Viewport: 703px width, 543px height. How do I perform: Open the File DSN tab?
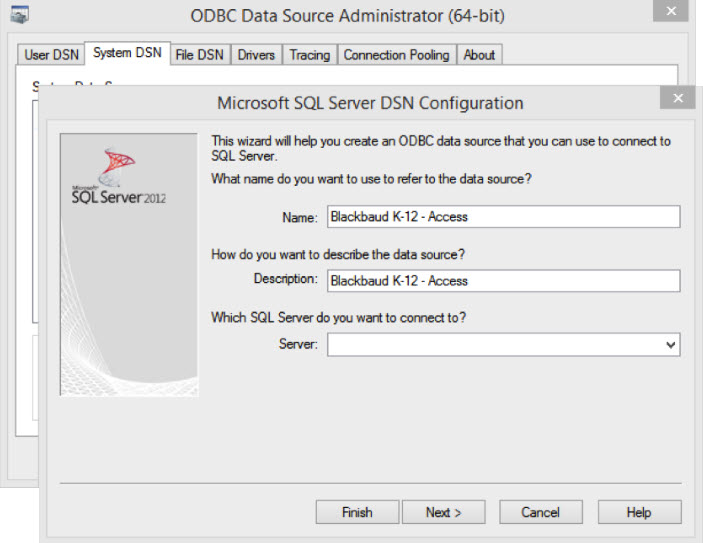(x=200, y=55)
